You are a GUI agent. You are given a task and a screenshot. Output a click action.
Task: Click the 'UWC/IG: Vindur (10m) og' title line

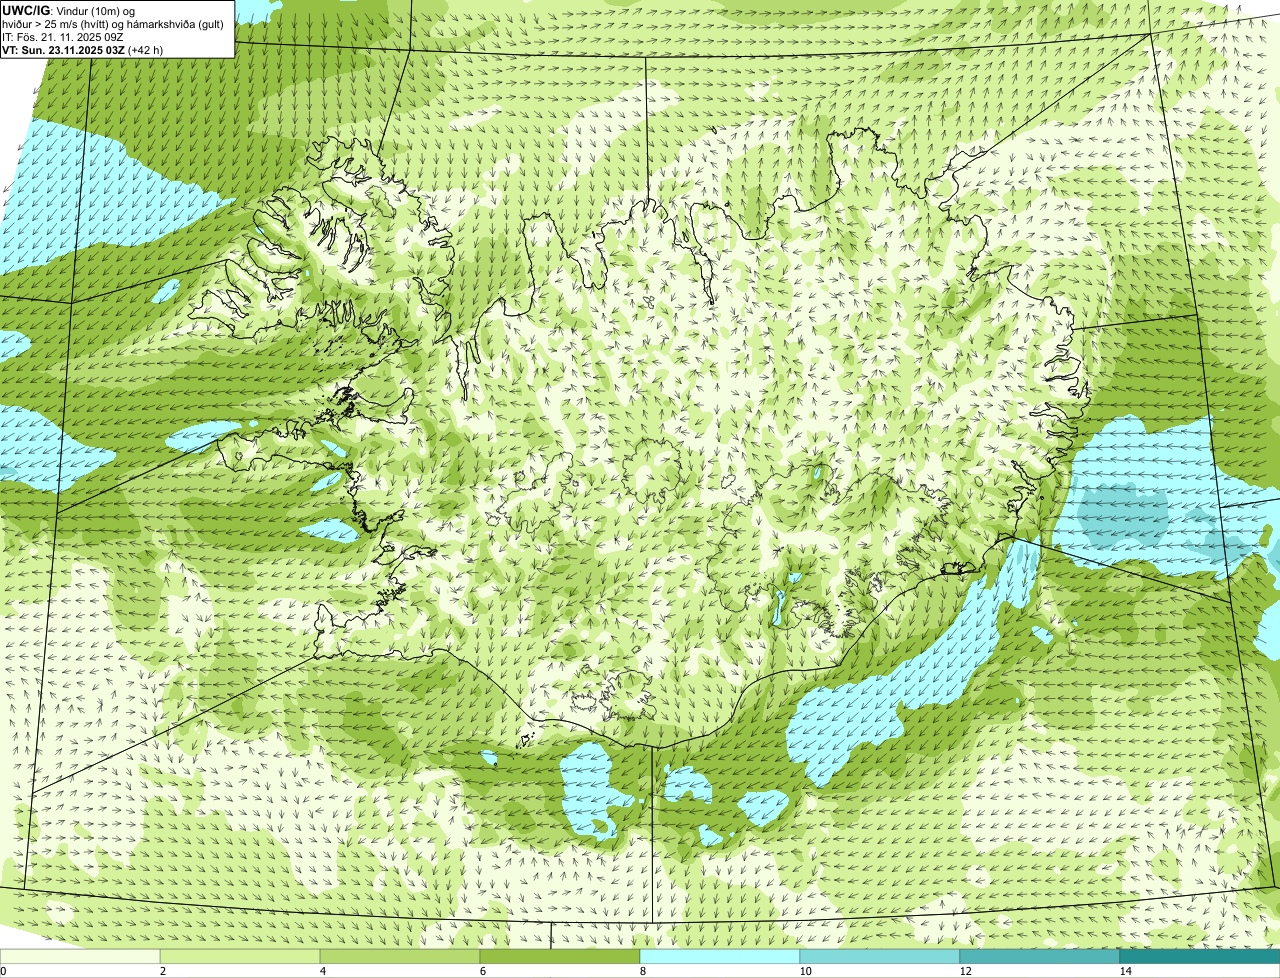click(68, 10)
